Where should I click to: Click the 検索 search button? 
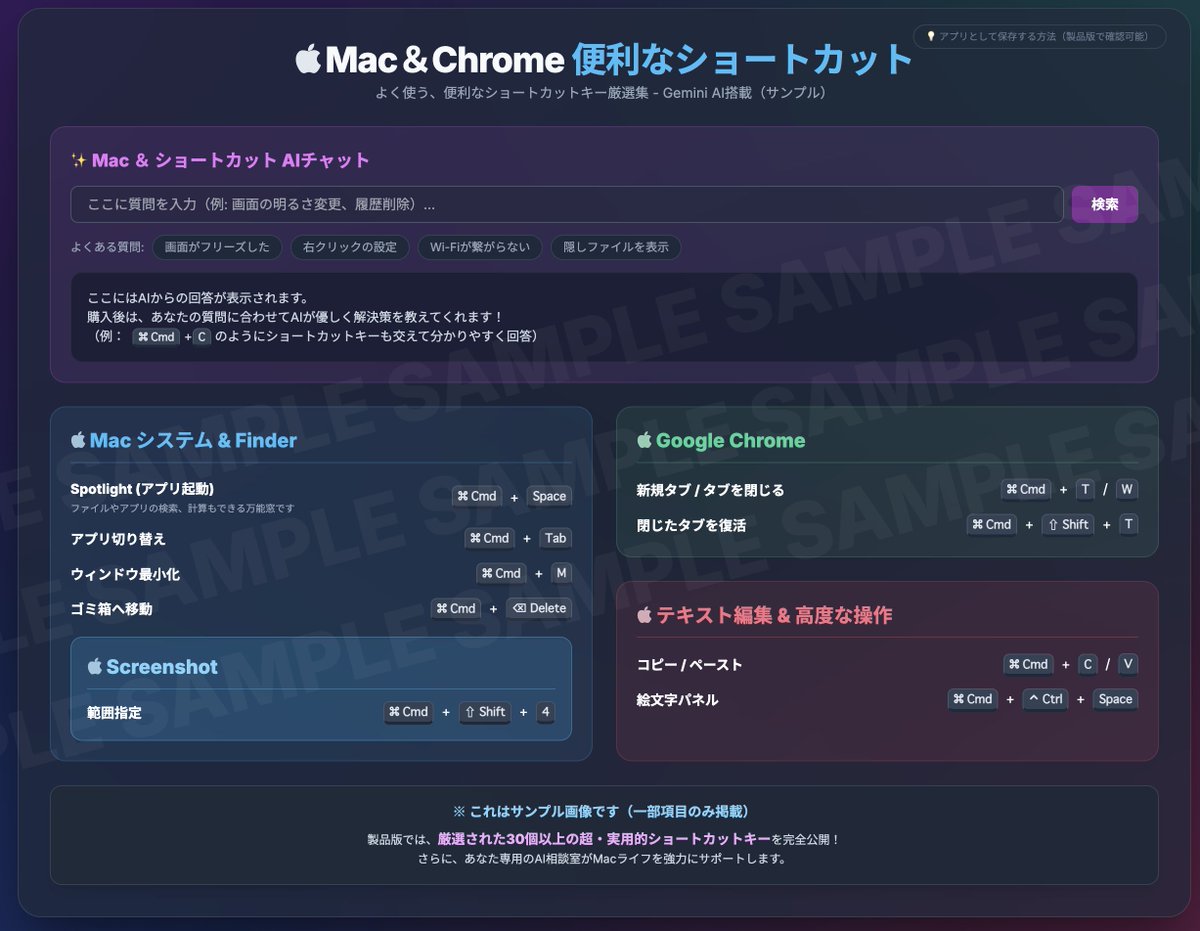tap(1104, 204)
